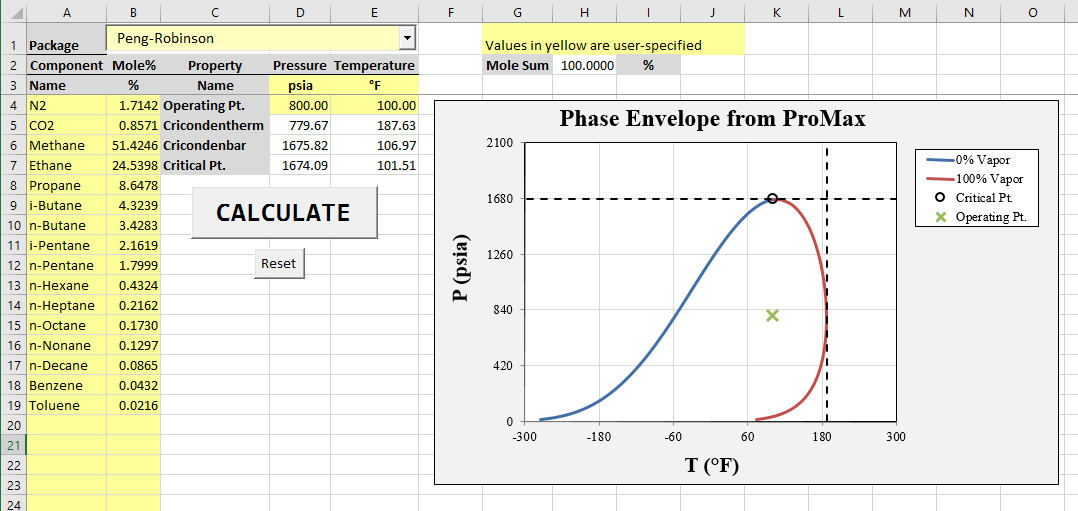Select the N2 component name cell
1078x511 pixels.
pos(67,106)
